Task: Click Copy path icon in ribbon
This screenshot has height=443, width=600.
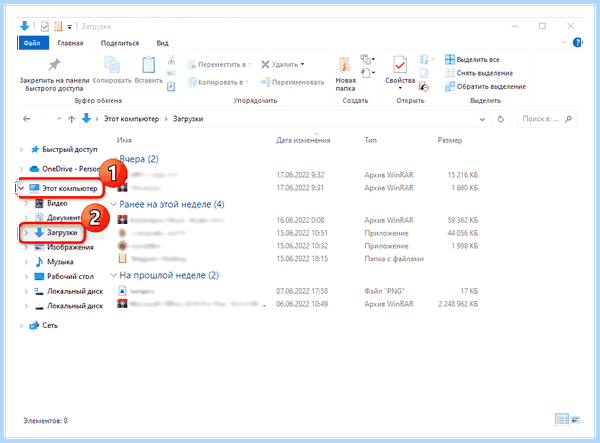Action: [171, 73]
